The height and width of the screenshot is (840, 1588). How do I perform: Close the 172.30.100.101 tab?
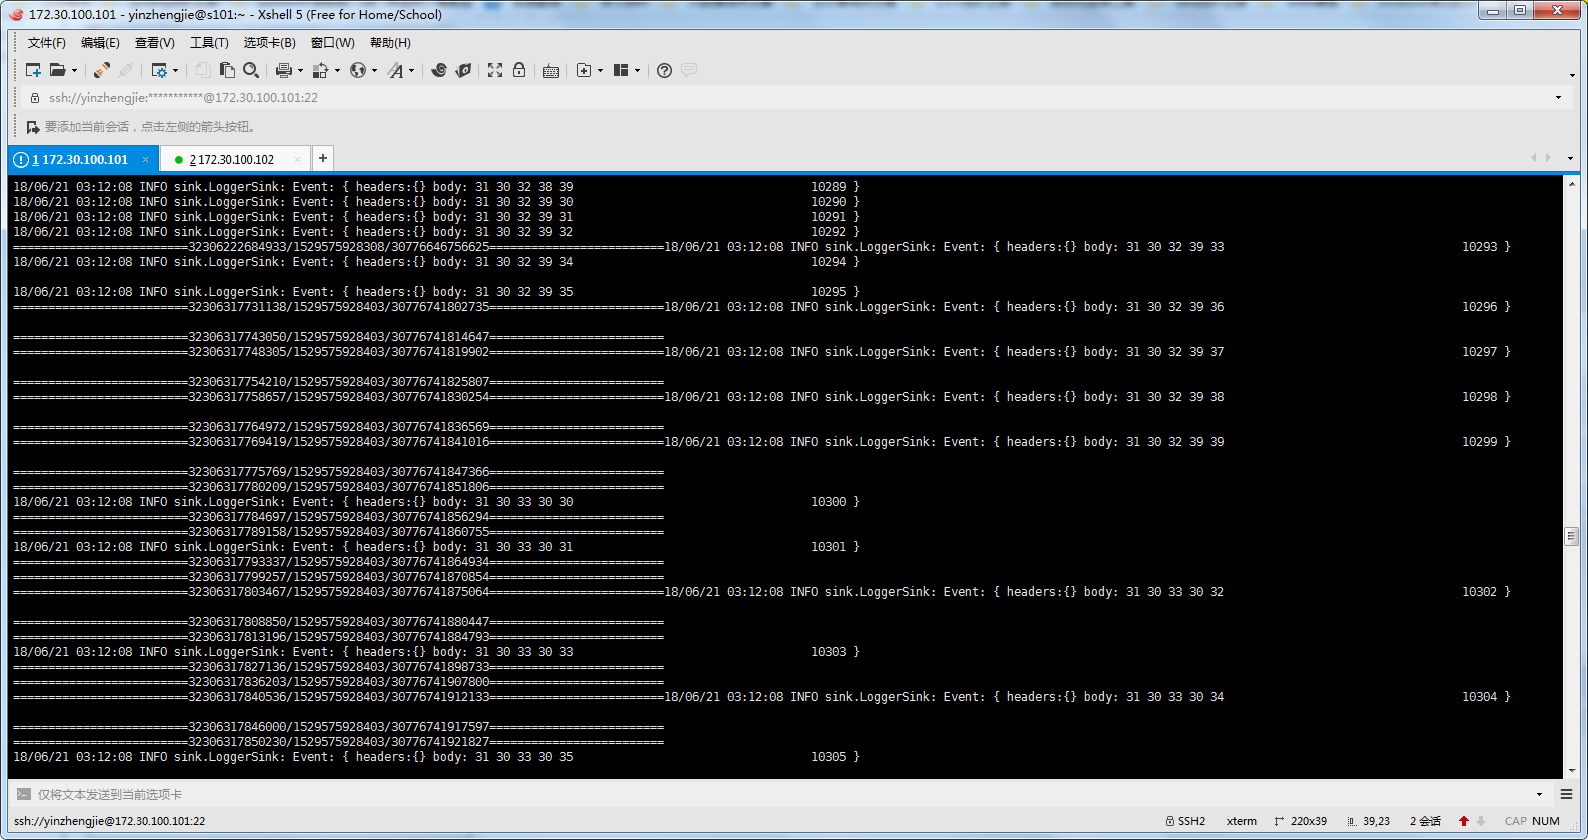click(145, 159)
